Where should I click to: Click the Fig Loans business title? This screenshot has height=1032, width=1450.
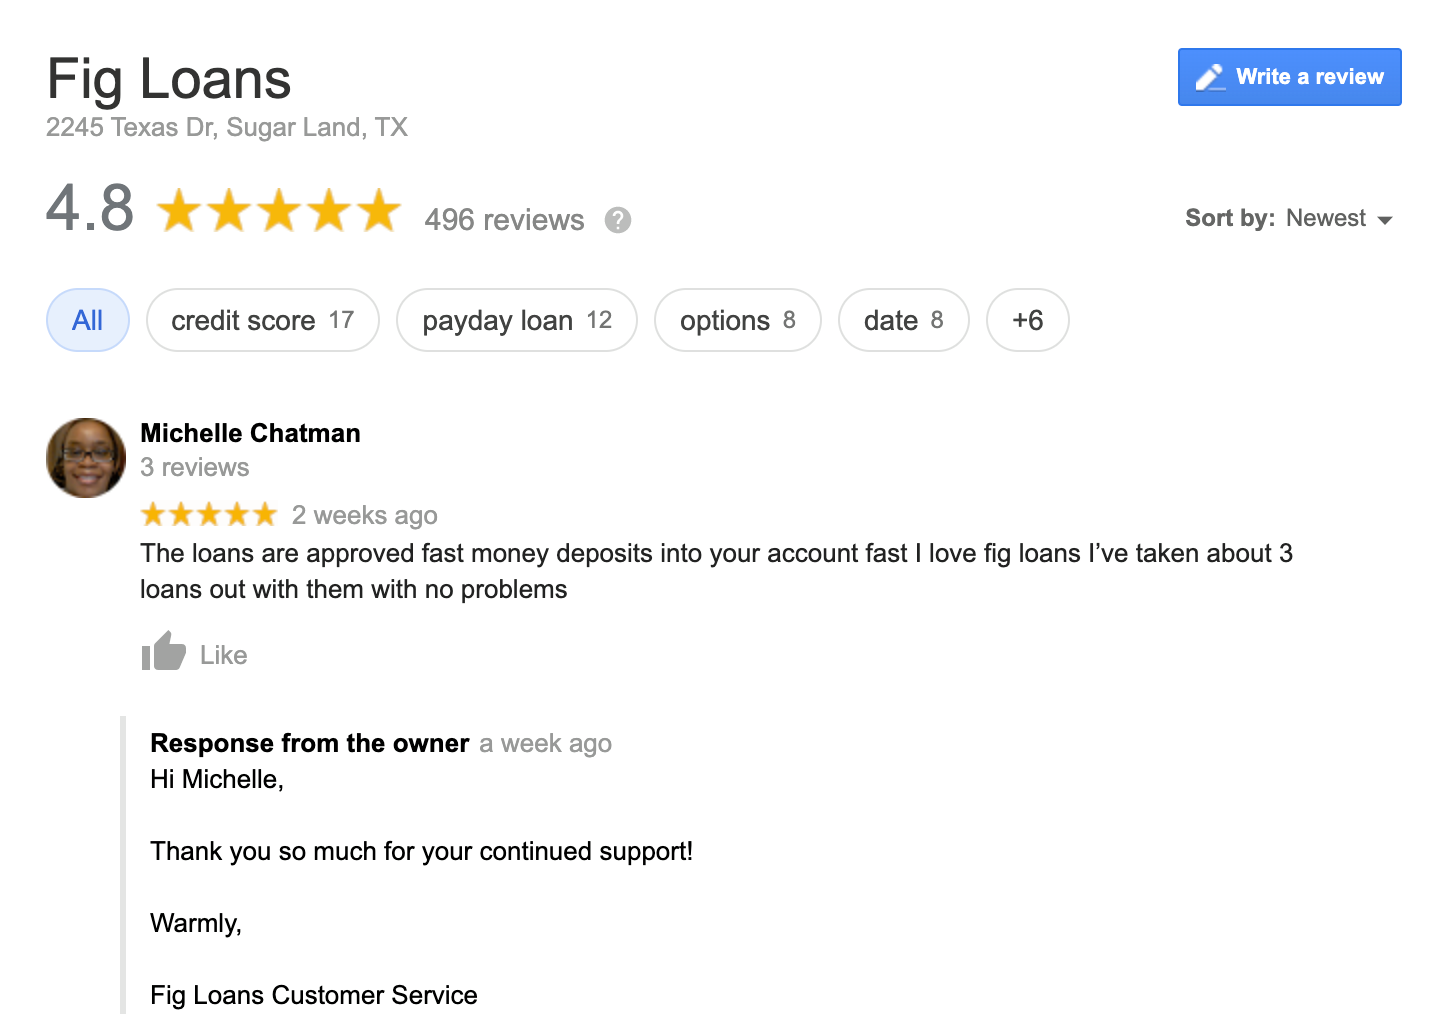169,80
